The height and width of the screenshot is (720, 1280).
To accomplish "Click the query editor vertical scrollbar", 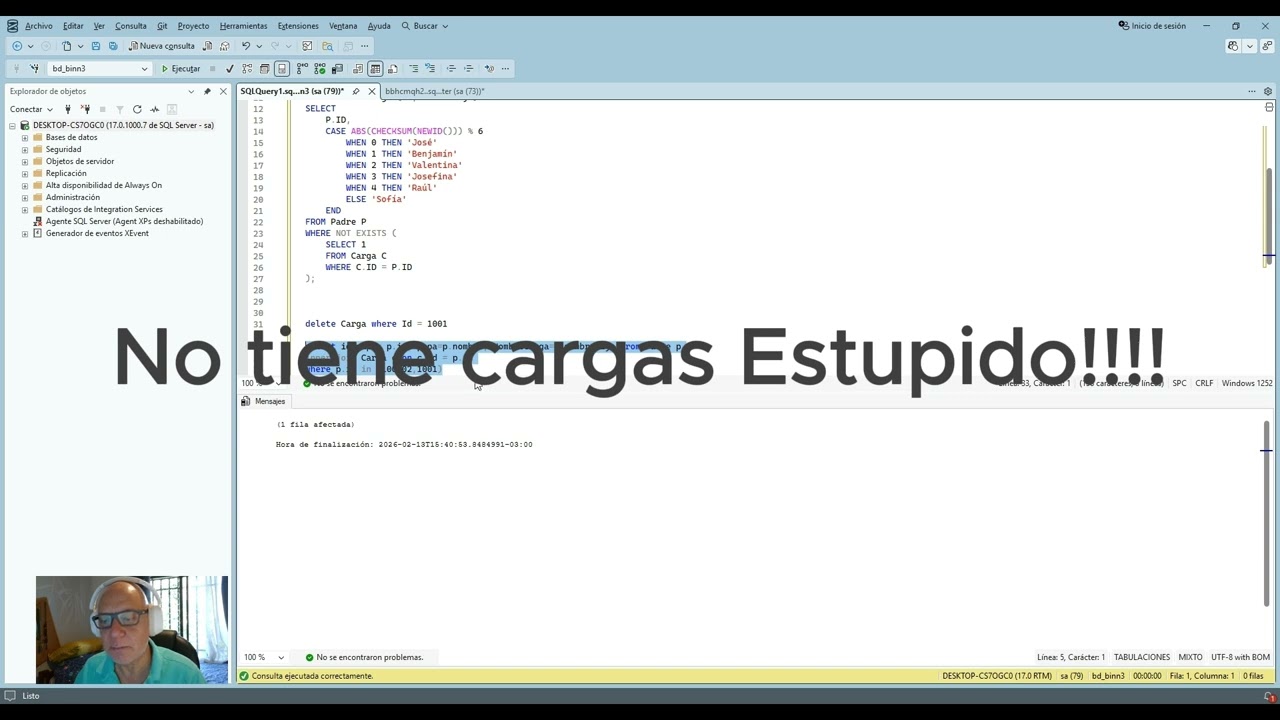I will click(1269, 215).
